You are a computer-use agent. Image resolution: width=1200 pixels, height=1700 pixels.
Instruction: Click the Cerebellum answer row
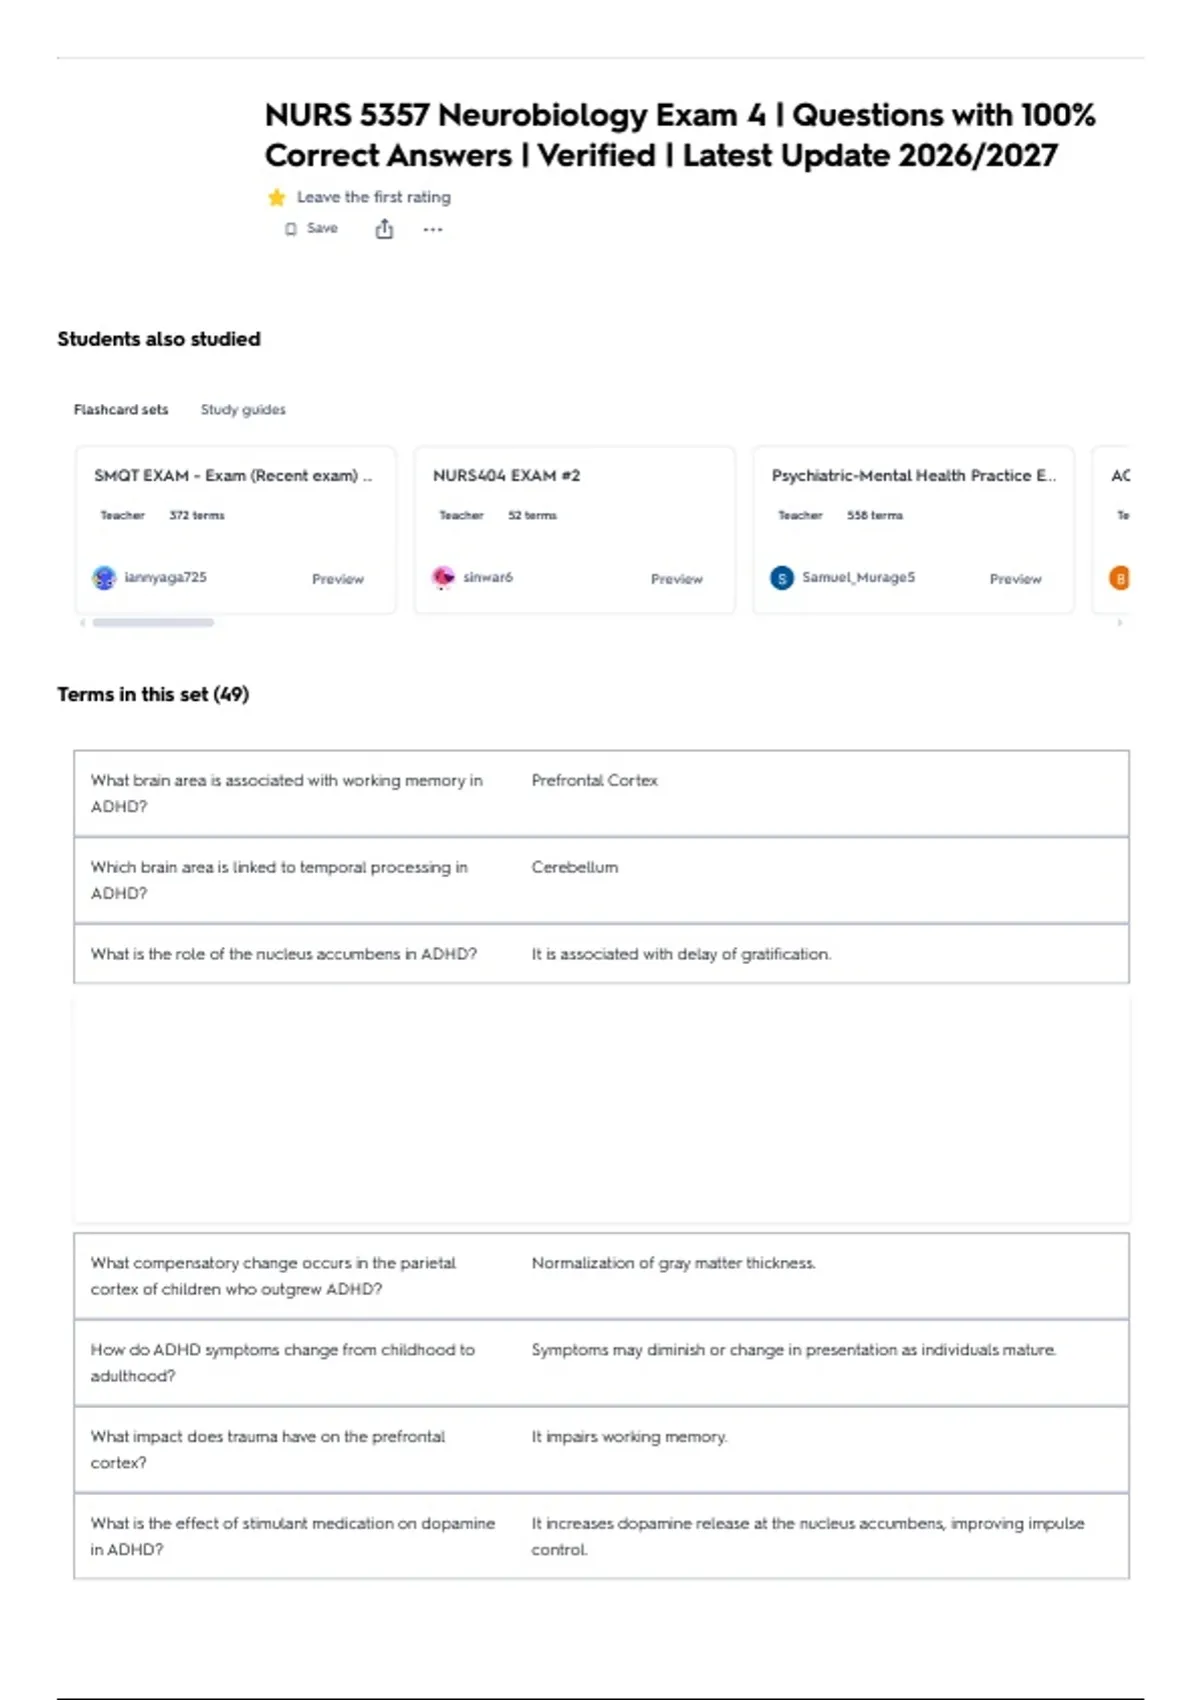(601, 880)
